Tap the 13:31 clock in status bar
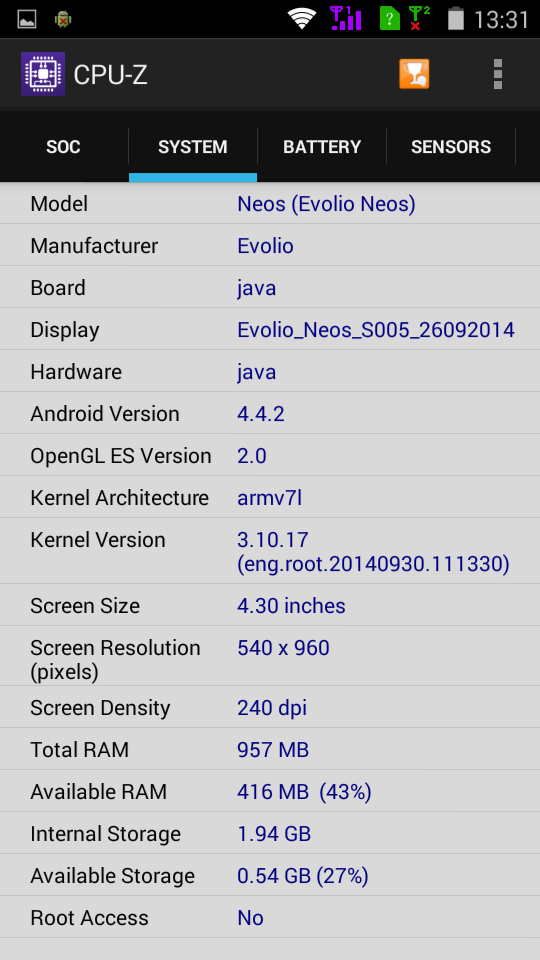Screen dimensions: 540x960 coord(501,20)
